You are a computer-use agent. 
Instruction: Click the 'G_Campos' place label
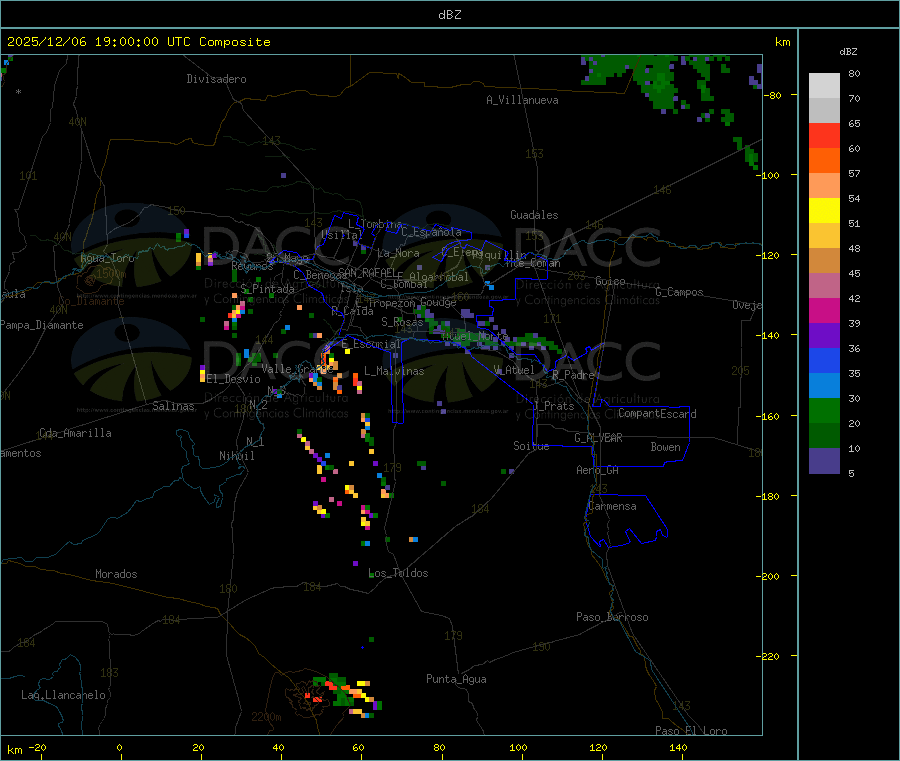(680, 292)
